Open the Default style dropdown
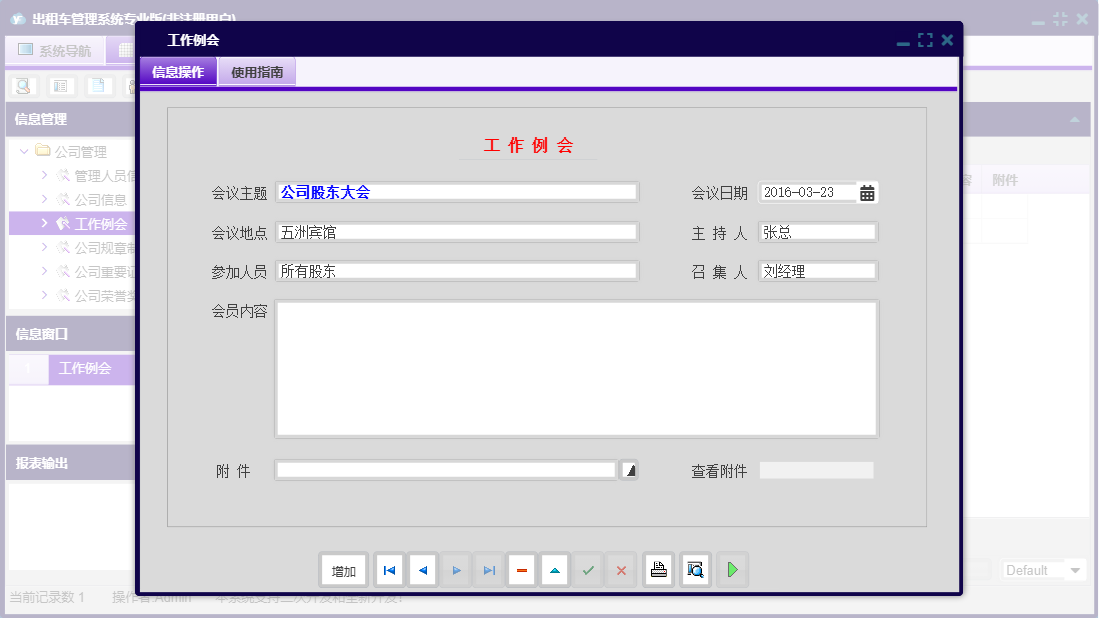Screen dimensions: 1099x618 pos(1044,569)
